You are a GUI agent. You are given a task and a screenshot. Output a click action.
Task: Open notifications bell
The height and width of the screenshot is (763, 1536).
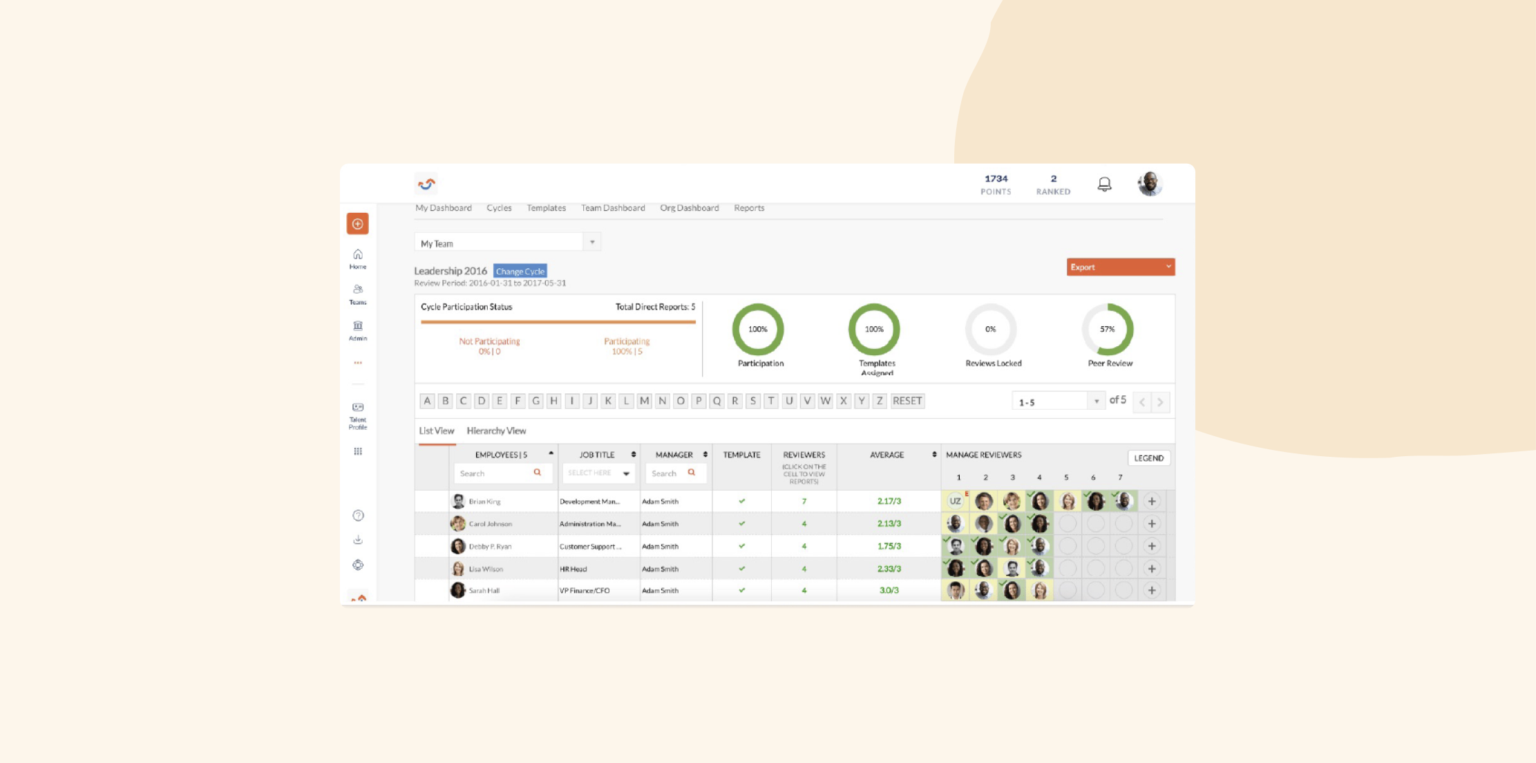[1104, 184]
